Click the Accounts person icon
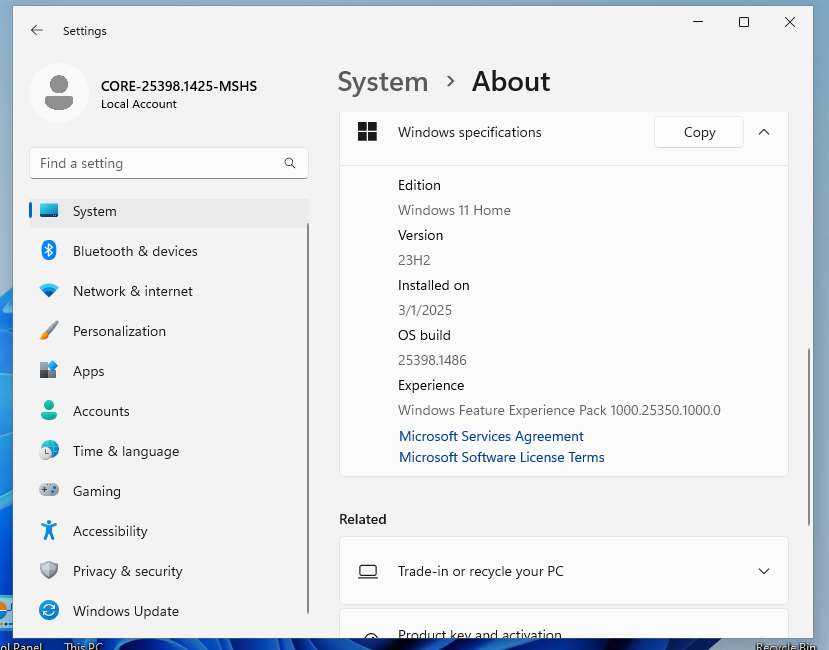The height and width of the screenshot is (650, 829). [49, 410]
